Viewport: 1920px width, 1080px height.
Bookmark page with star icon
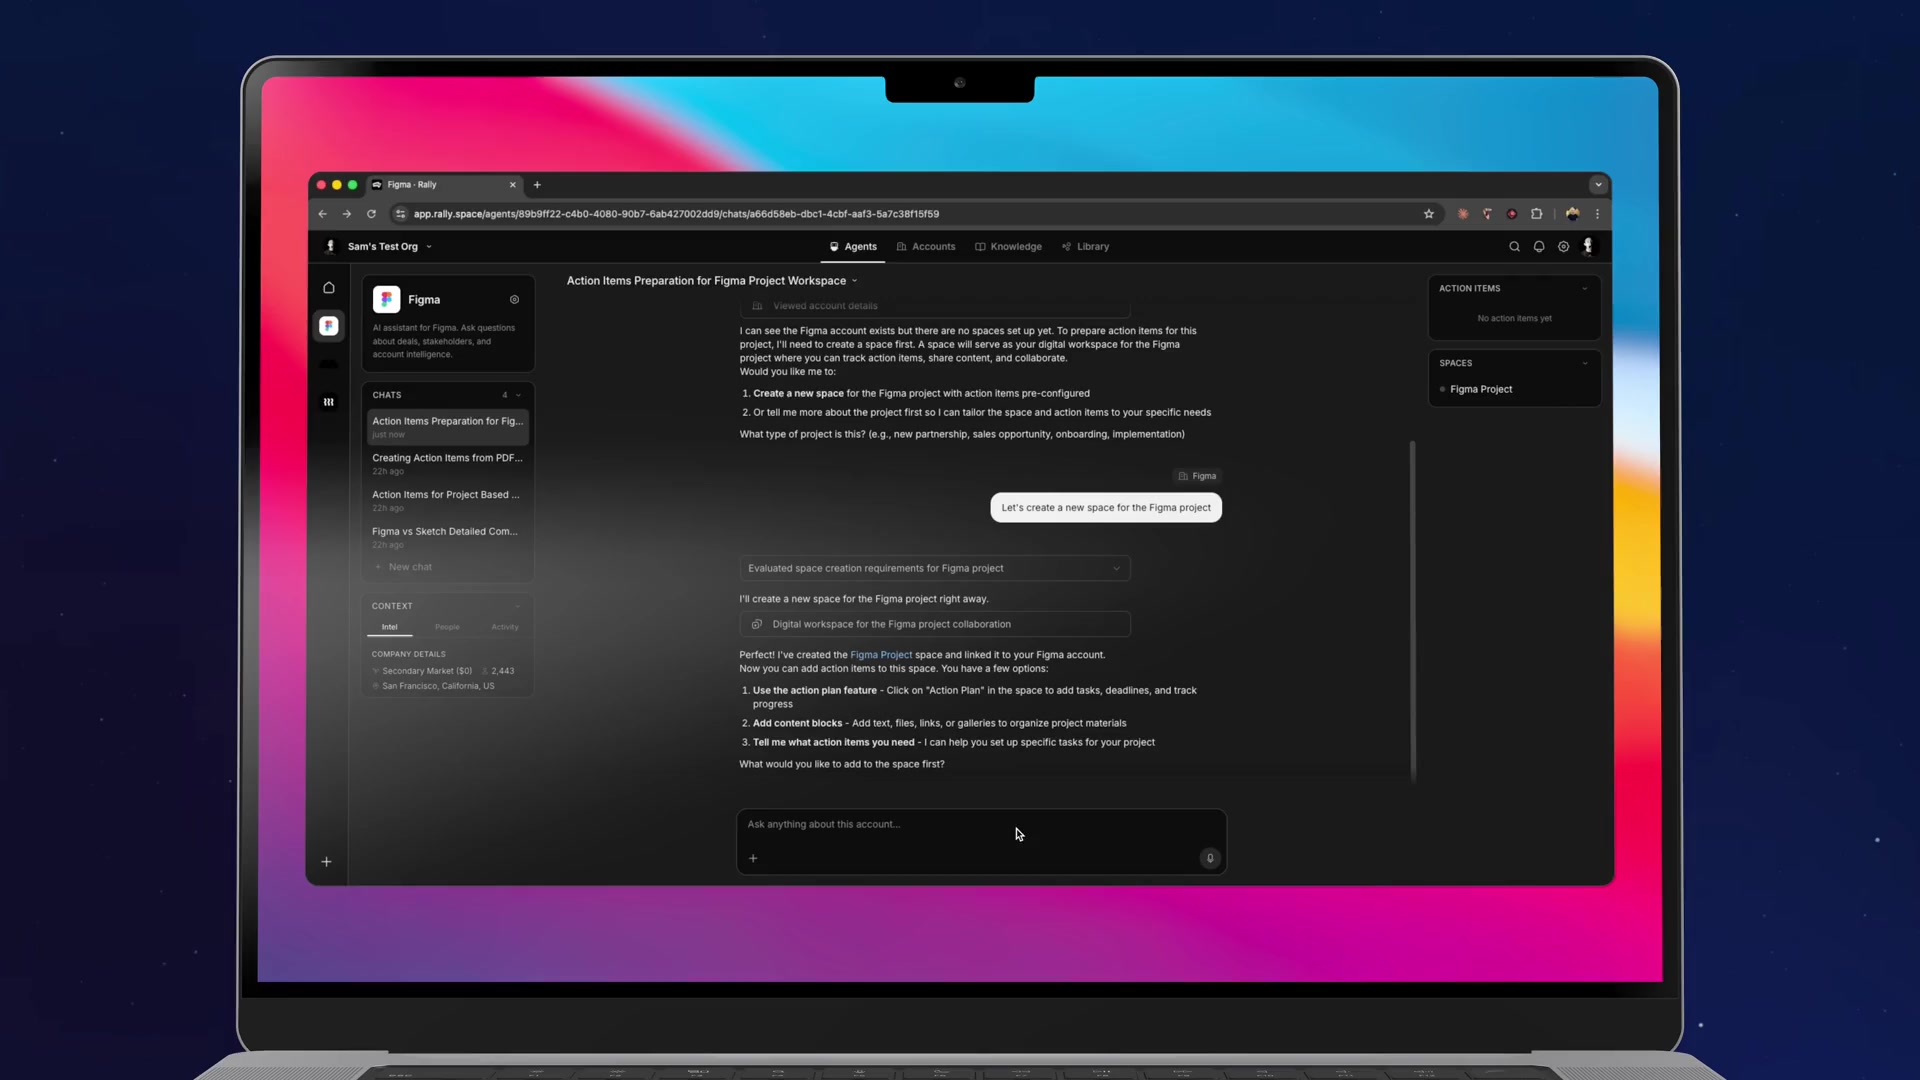[x=1429, y=214]
